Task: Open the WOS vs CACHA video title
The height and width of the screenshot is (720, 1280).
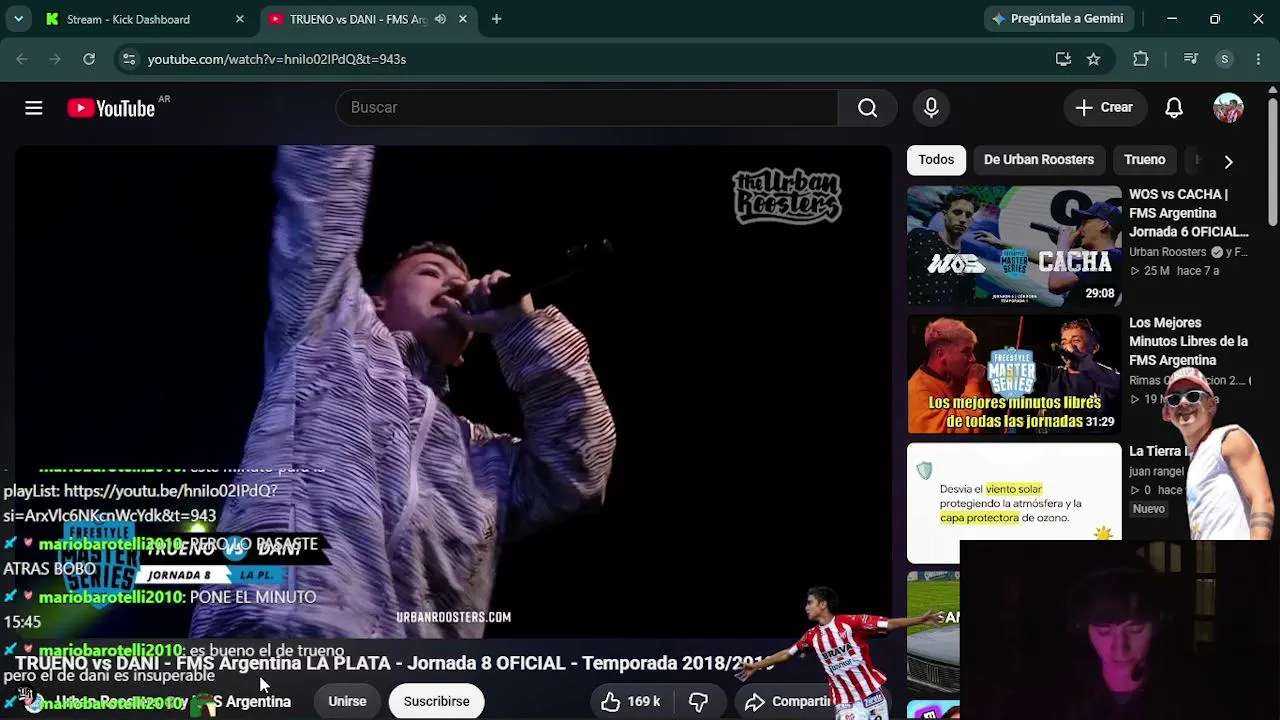Action: coord(1189,213)
